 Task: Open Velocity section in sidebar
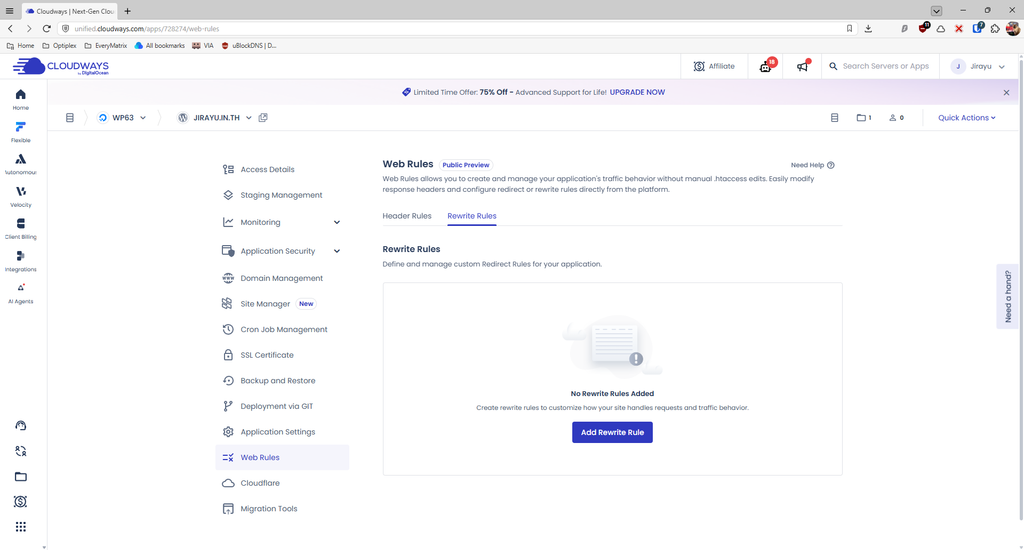(x=20, y=196)
